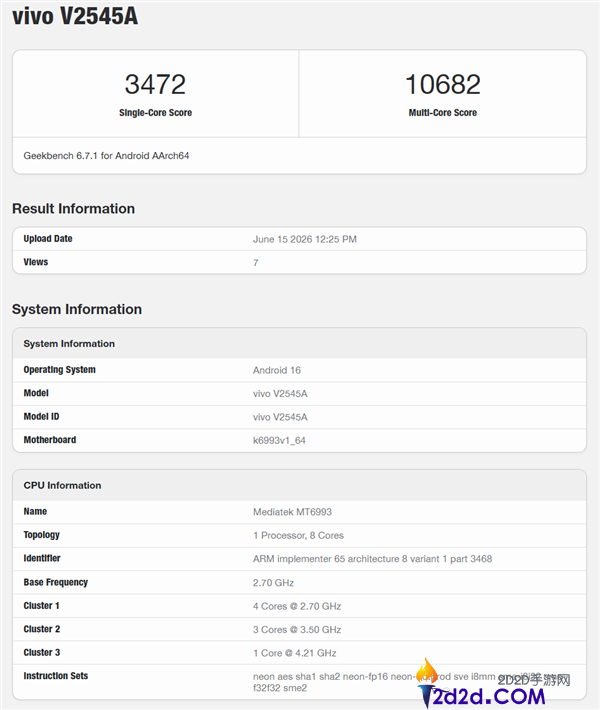
Task: Select the June 15 2026 12:25 PM value
Action: (x=305, y=239)
